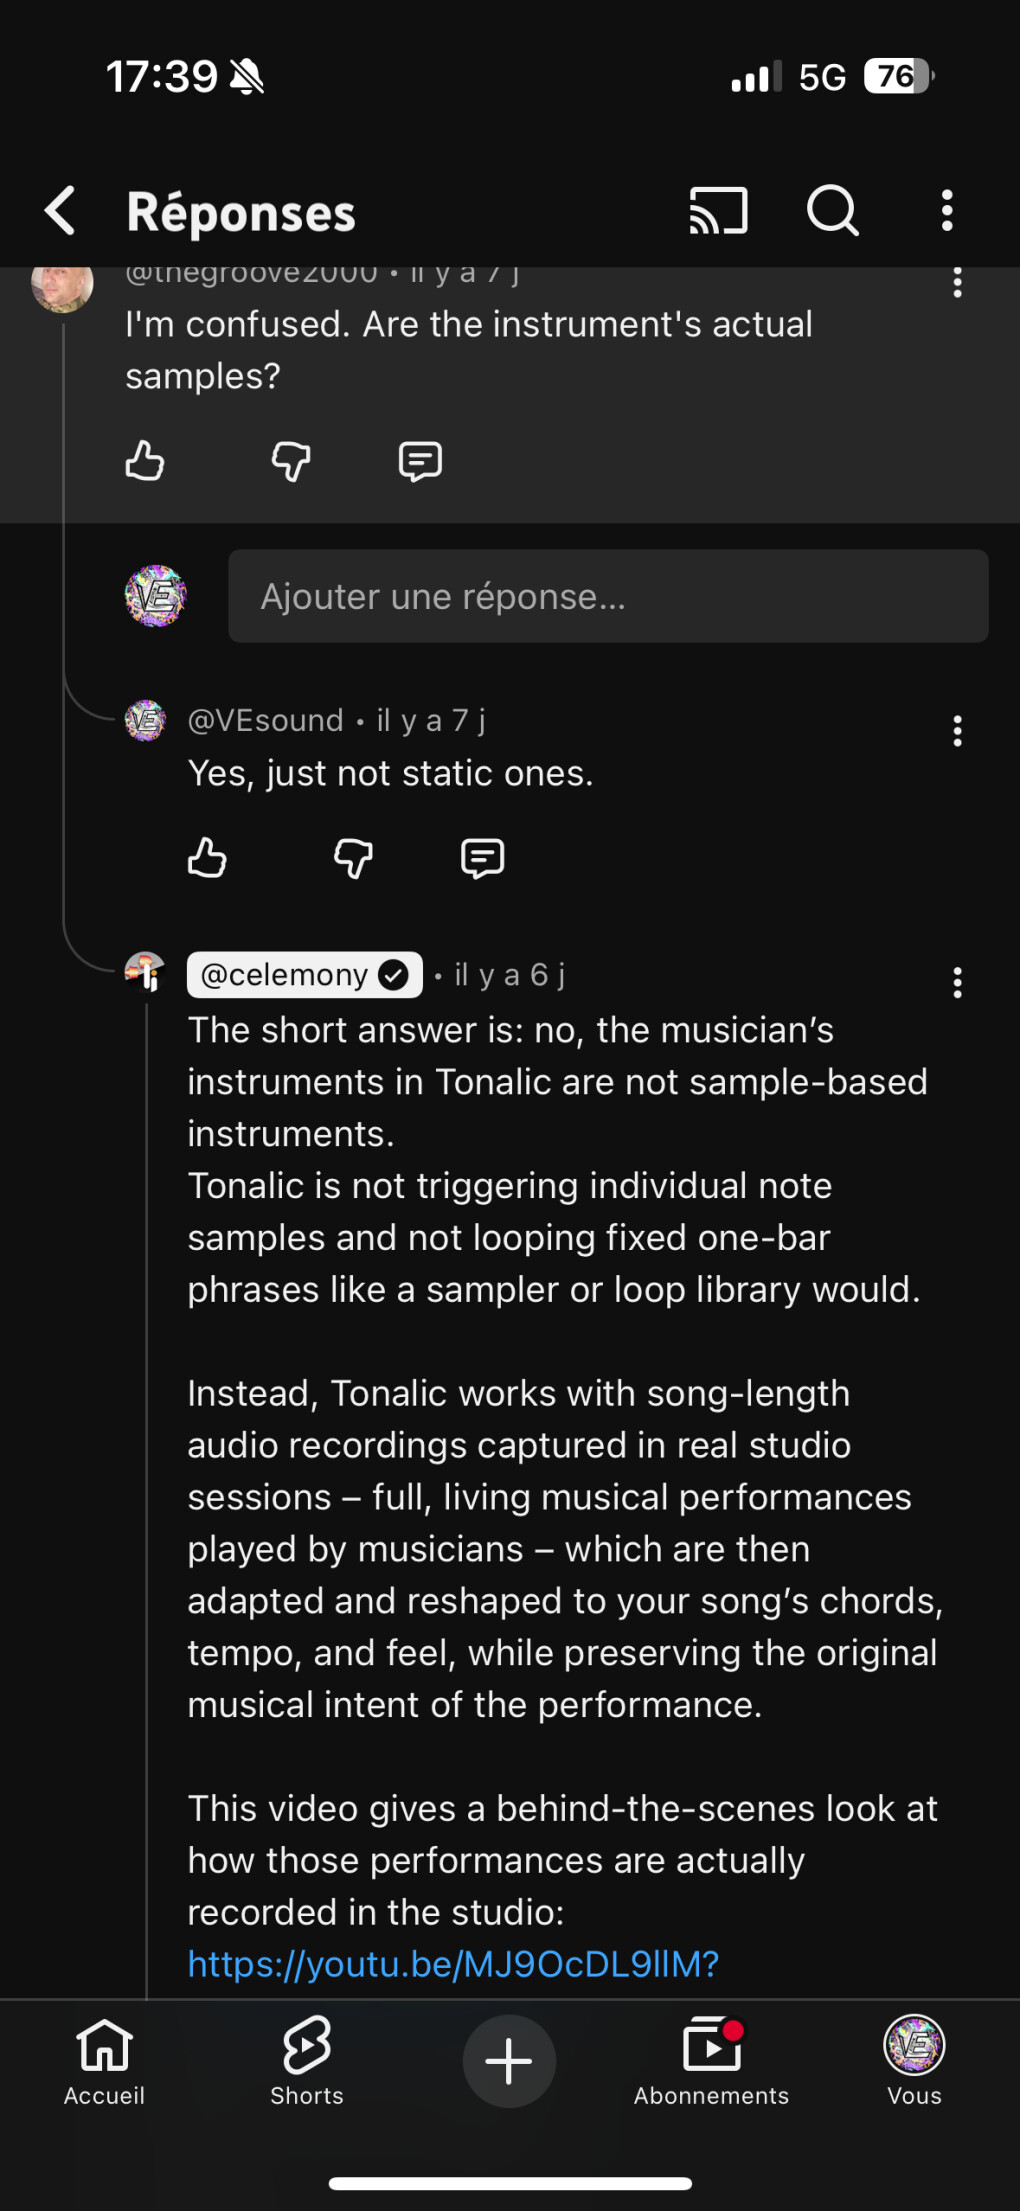Screen dimensions: 1020x2211
Task: Open the youtu.be video link
Action: coord(453,1964)
